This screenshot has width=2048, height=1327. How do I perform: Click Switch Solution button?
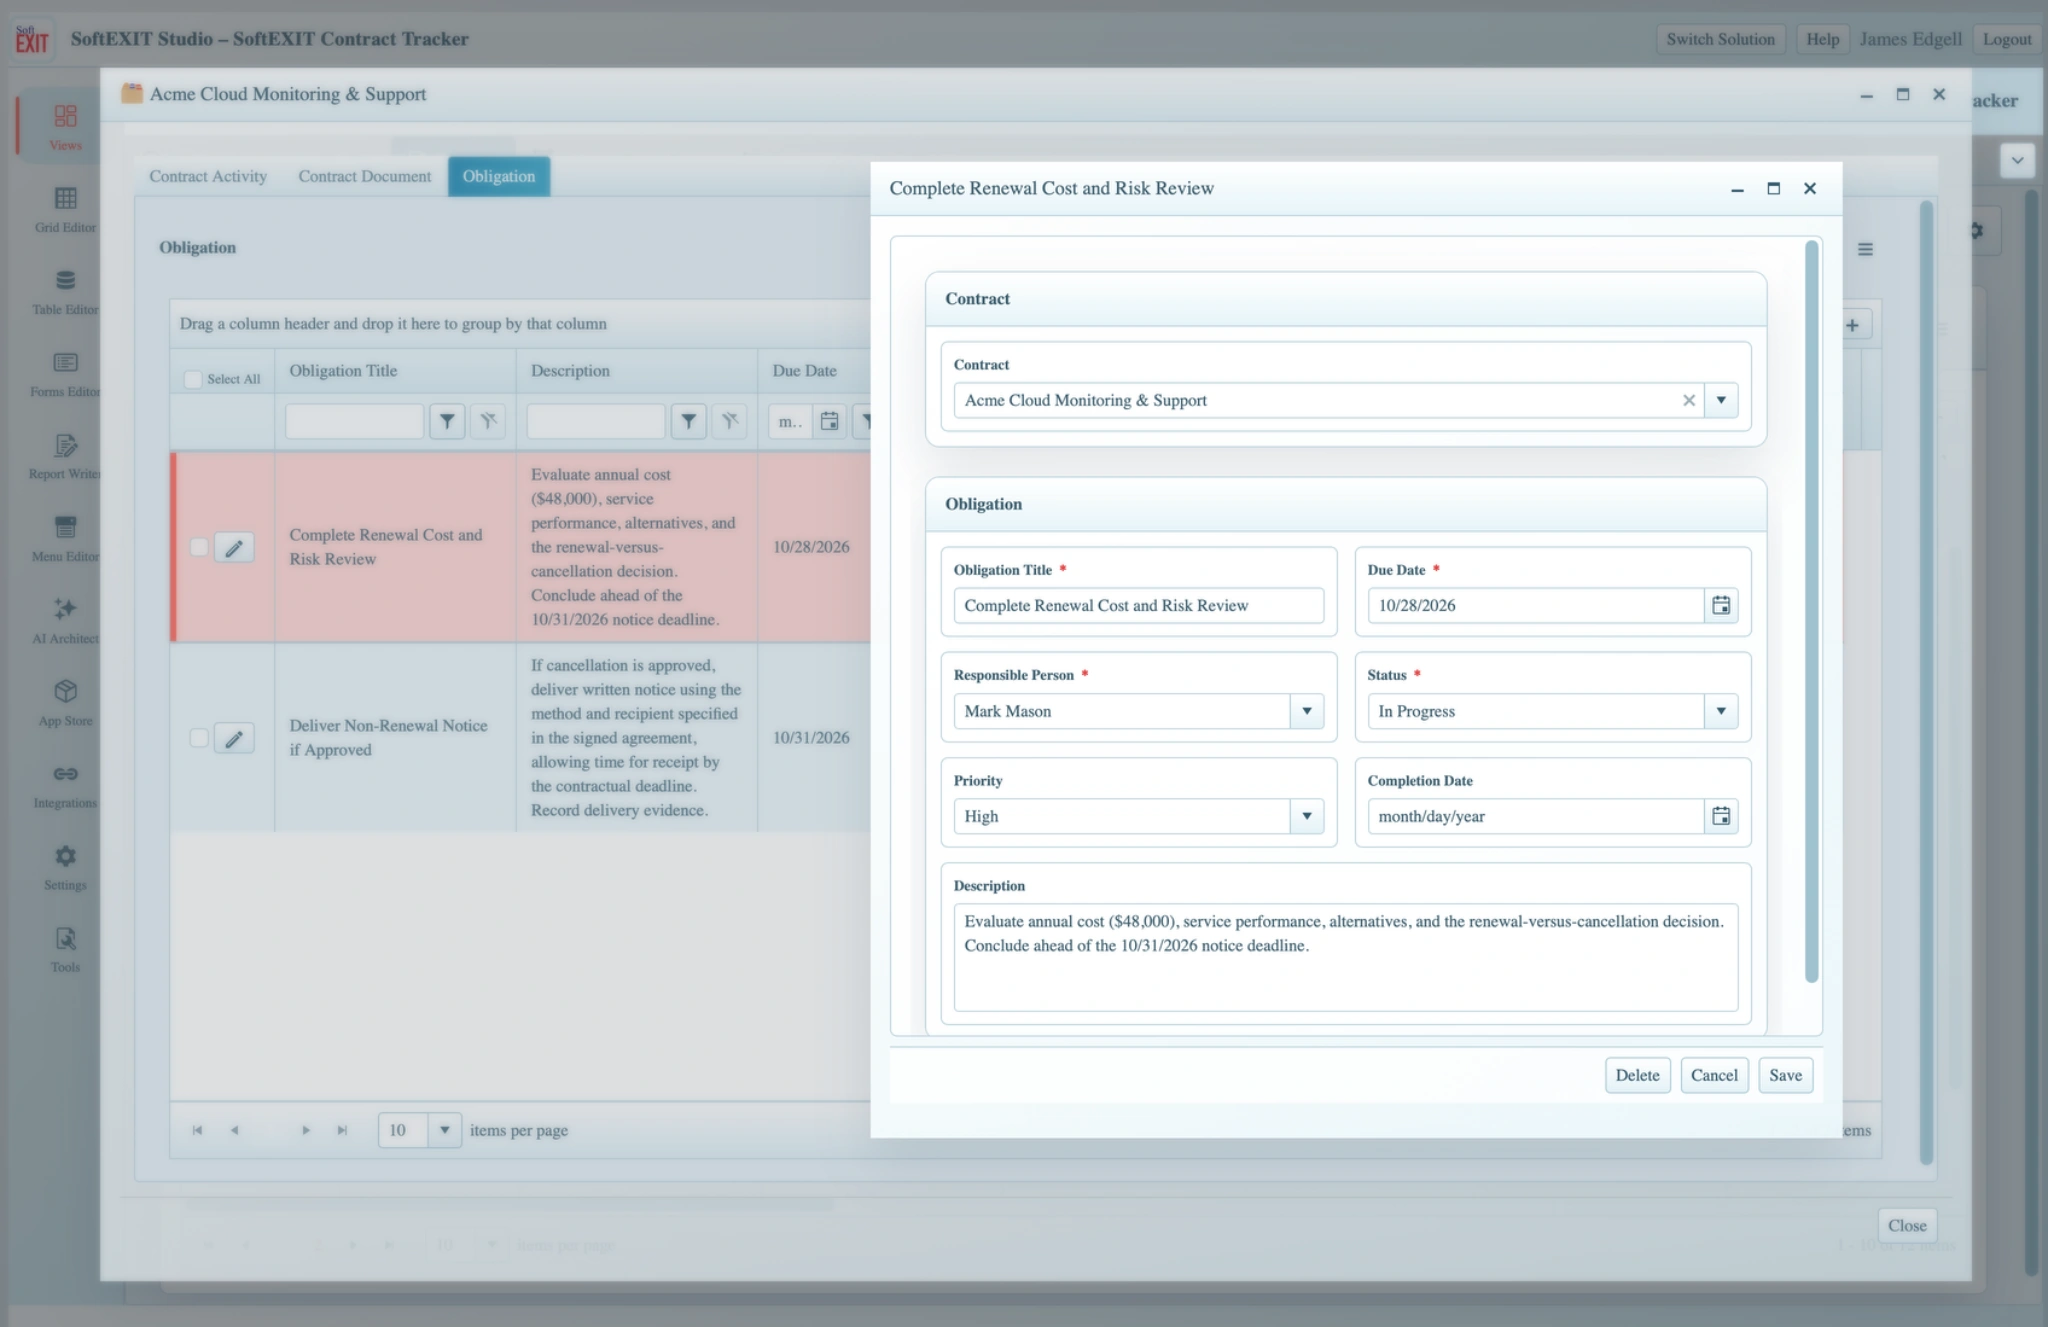point(1720,39)
